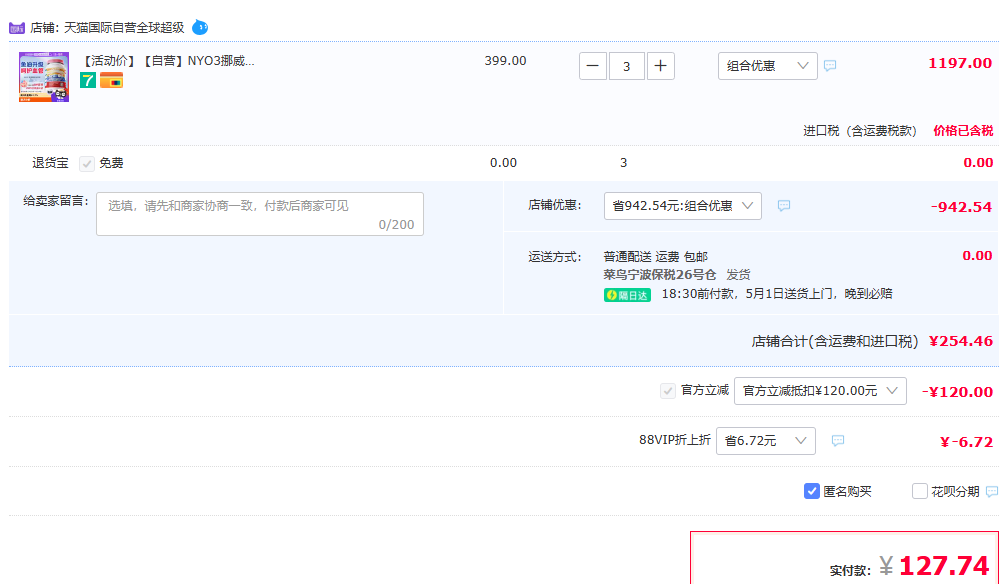Click the red 价格已含税 text
This screenshot has width=1002, height=584.
(963, 130)
